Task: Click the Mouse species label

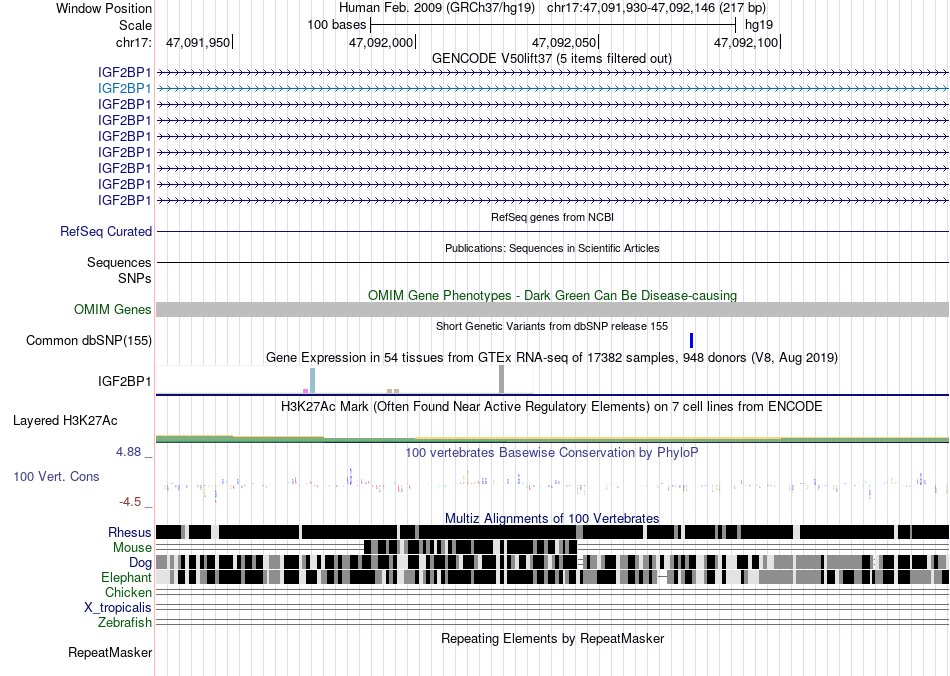Action: [132, 548]
